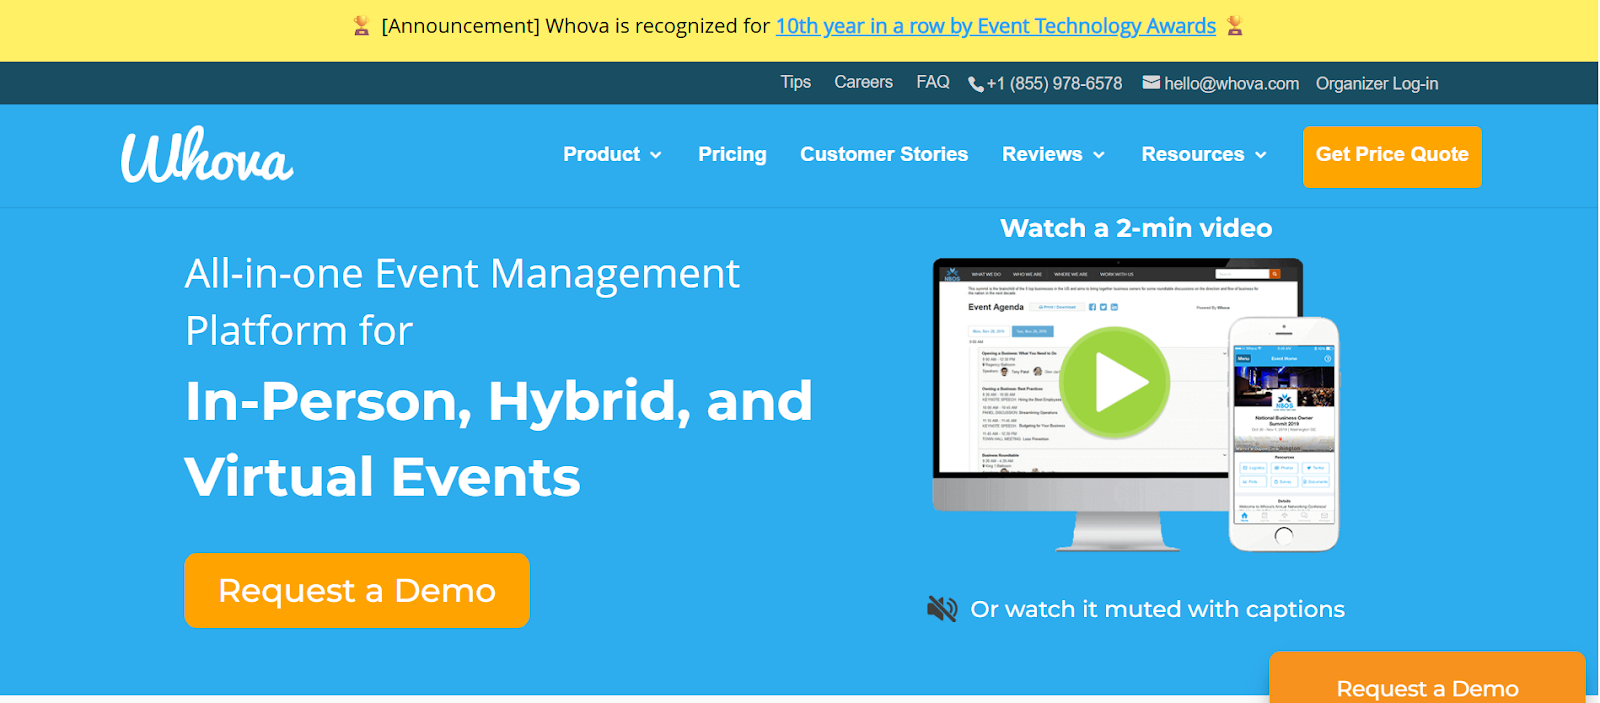1600x703 pixels.
Task: Open the FAQ link
Action: pyautogui.click(x=933, y=82)
